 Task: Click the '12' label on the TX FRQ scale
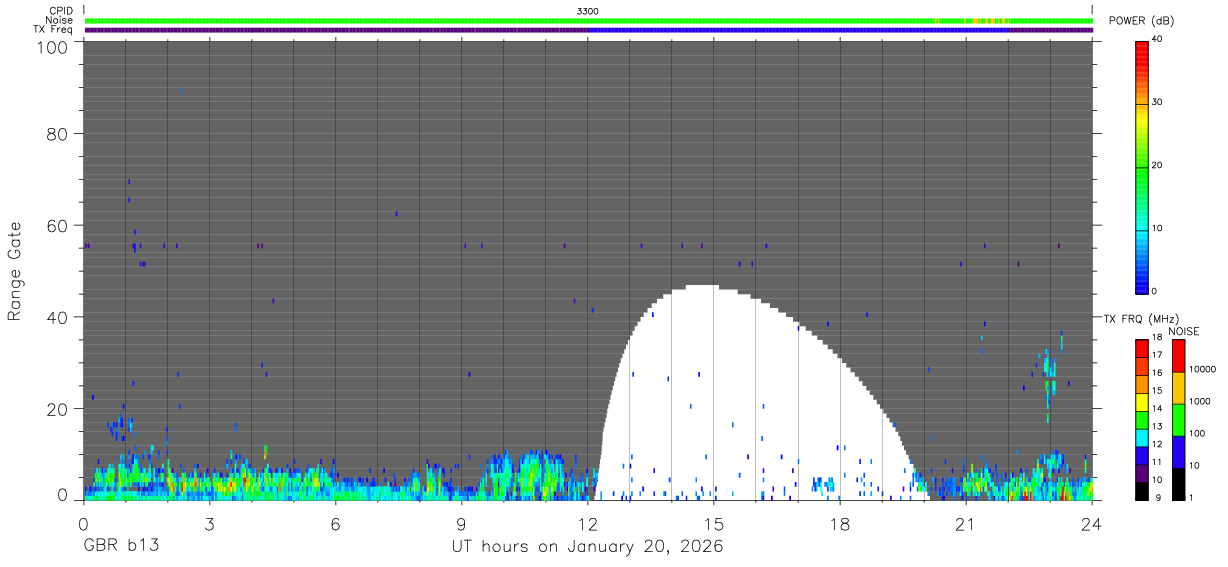pyautogui.click(x=1156, y=444)
